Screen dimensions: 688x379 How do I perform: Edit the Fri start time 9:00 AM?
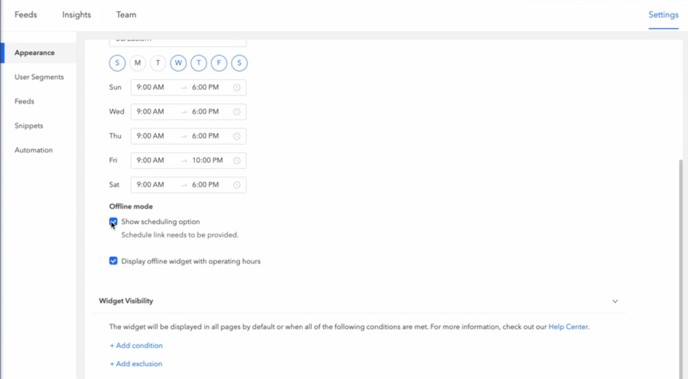(150, 160)
